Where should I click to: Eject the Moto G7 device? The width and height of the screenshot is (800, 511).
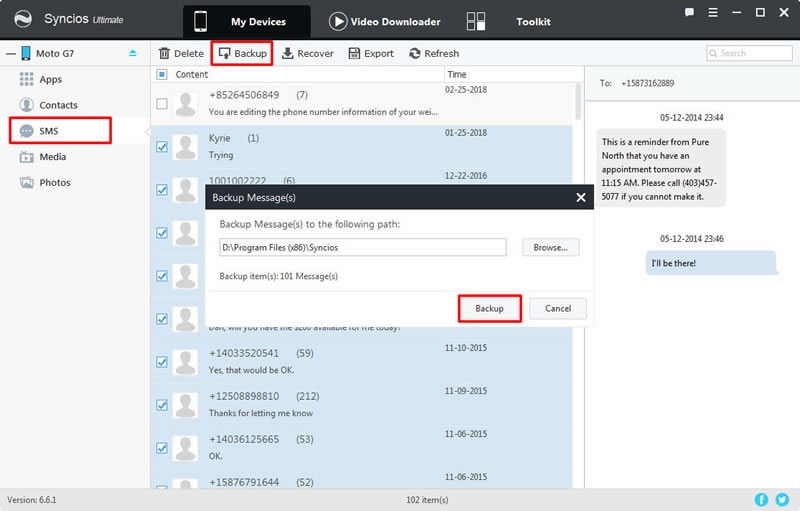(133, 53)
